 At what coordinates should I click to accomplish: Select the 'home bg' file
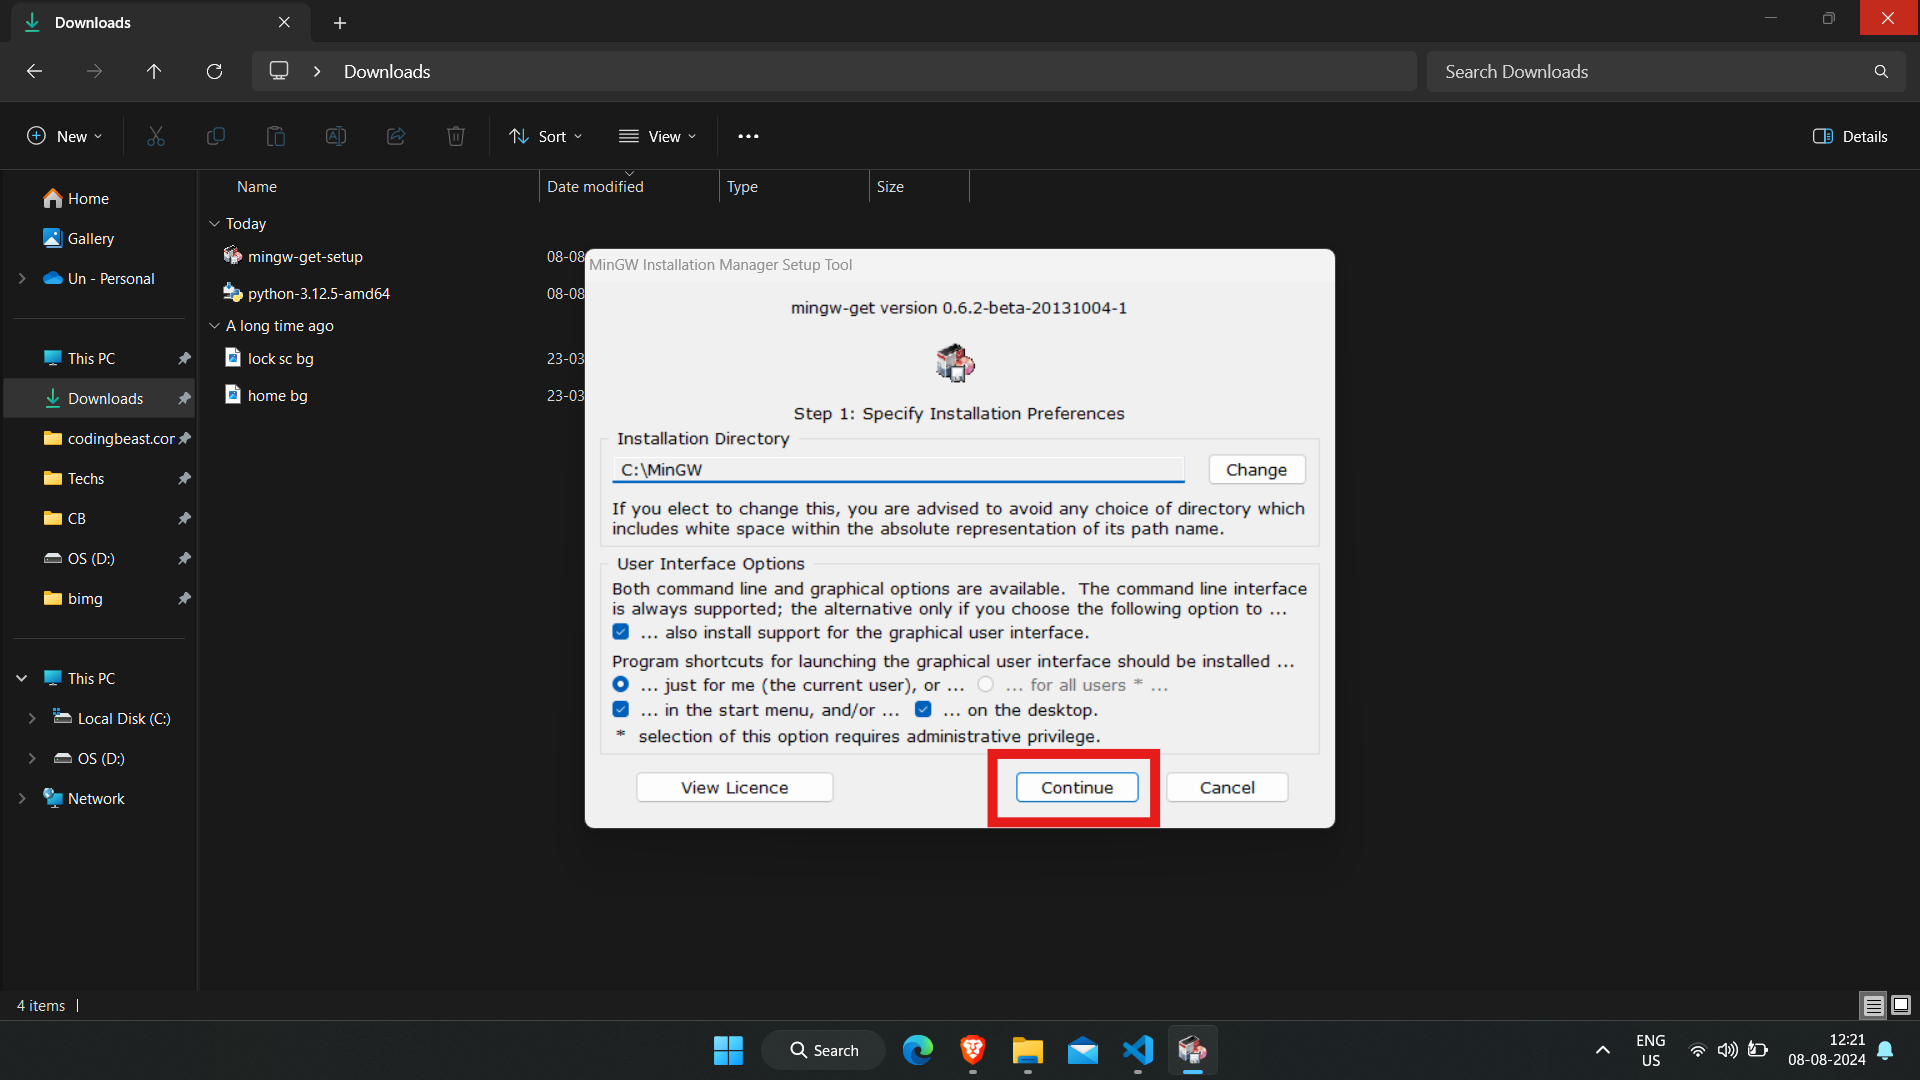coord(277,395)
